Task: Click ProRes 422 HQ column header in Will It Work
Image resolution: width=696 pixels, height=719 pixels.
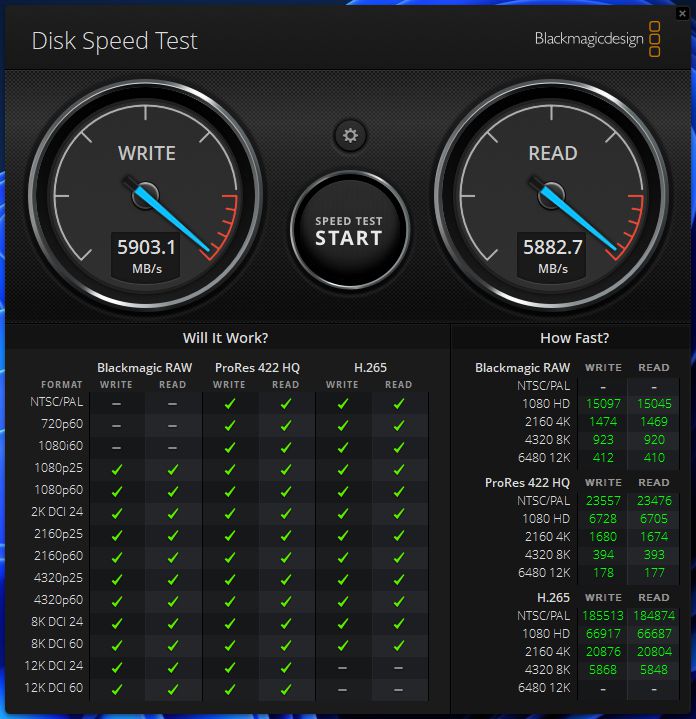Action: tap(257, 368)
